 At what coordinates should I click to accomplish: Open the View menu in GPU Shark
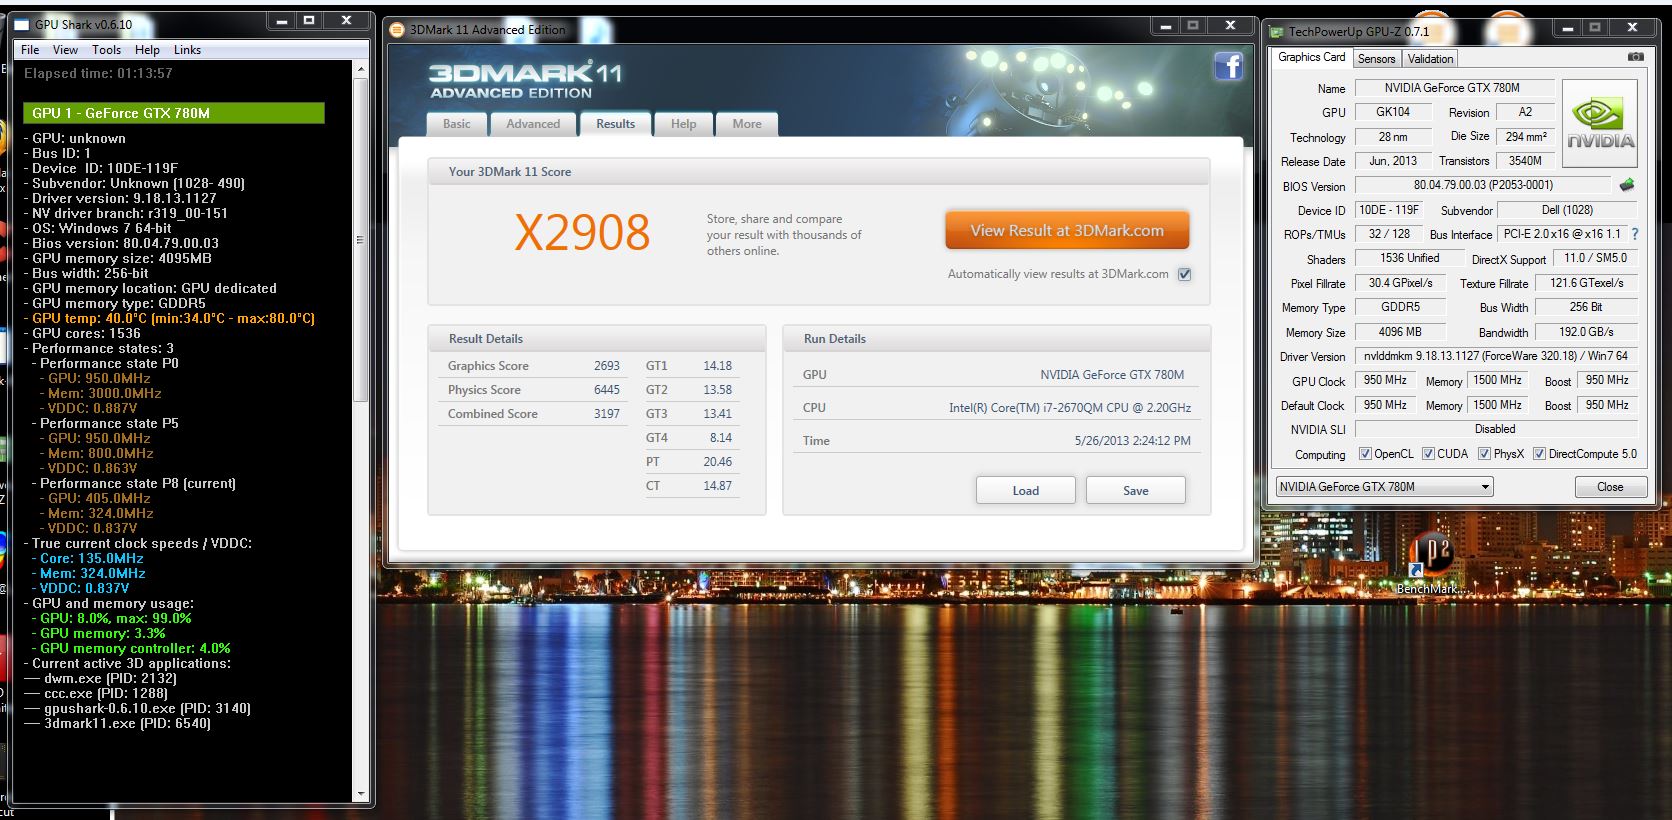[x=65, y=50]
